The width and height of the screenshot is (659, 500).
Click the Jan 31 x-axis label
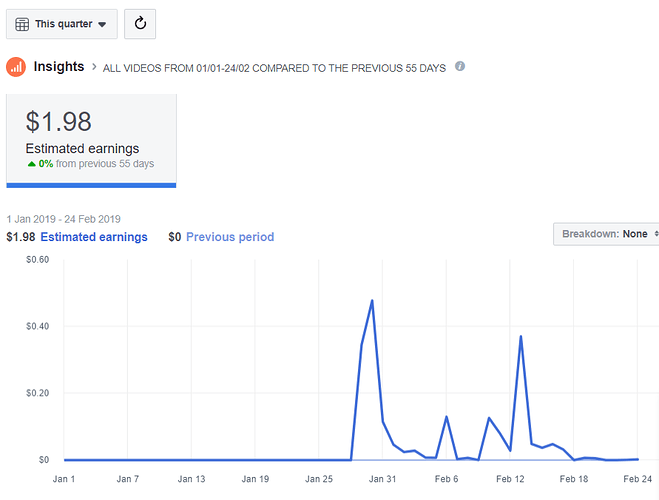click(382, 479)
